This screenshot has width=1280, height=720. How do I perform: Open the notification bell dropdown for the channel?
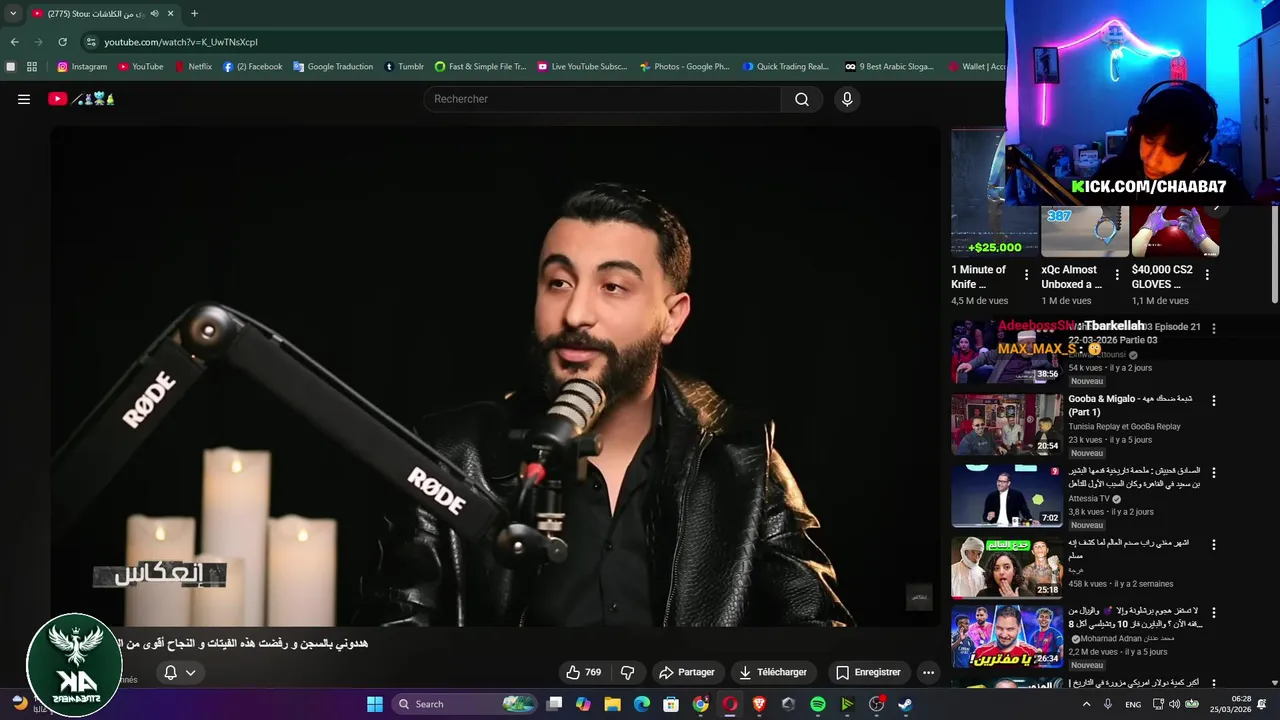(x=179, y=672)
